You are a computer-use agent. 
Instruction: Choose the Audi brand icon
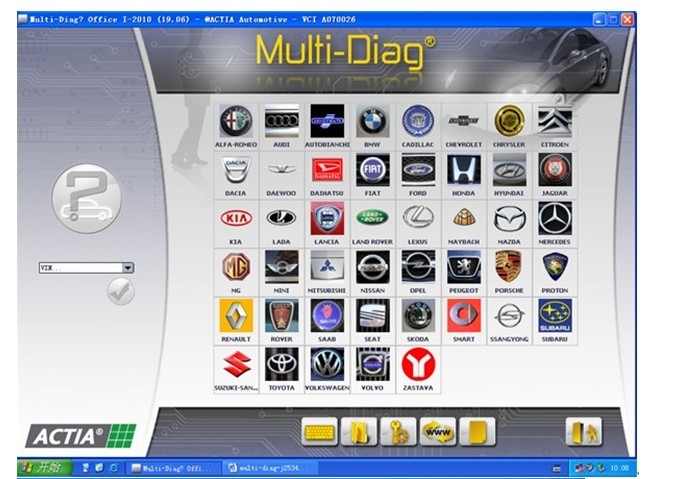pos(282,121)
